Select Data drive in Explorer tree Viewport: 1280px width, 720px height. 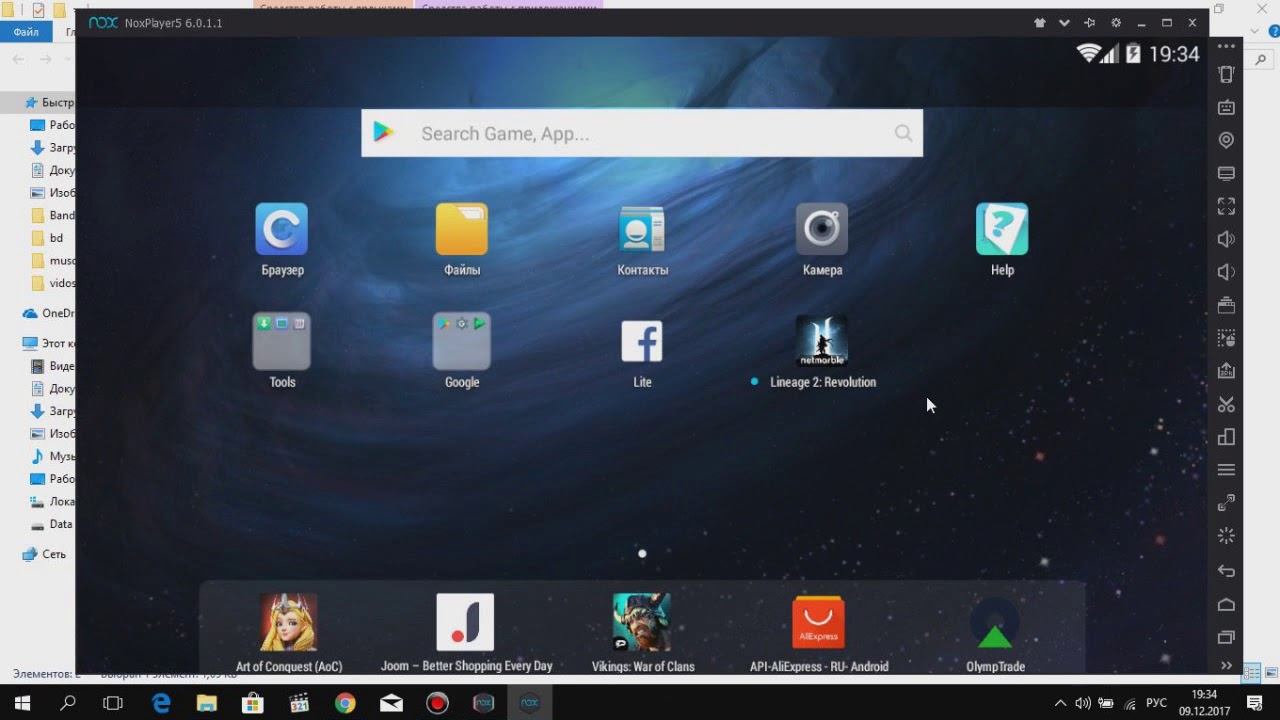click(52, 524)
